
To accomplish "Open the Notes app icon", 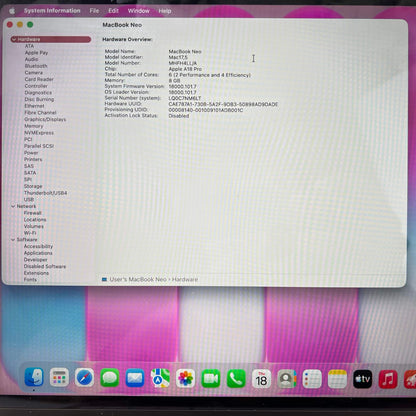I will (337, 379).
